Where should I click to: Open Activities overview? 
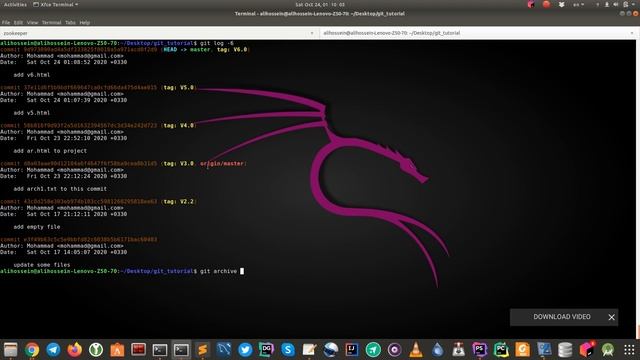pos(15,4)
